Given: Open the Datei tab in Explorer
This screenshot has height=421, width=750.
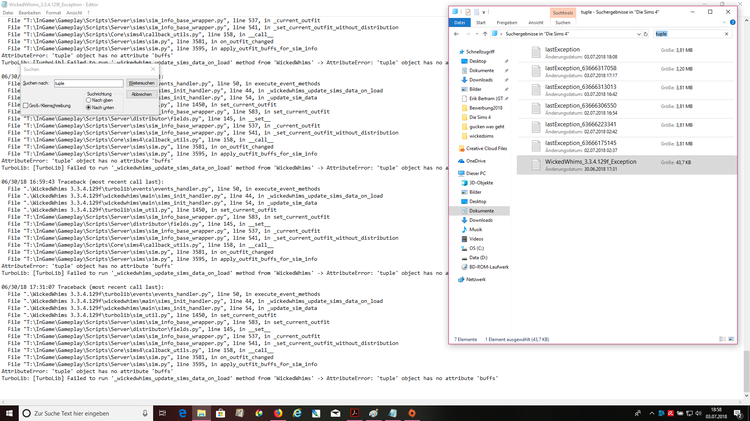Looking at the screenshot, I should pyautogui.click(x=460, y=22).
